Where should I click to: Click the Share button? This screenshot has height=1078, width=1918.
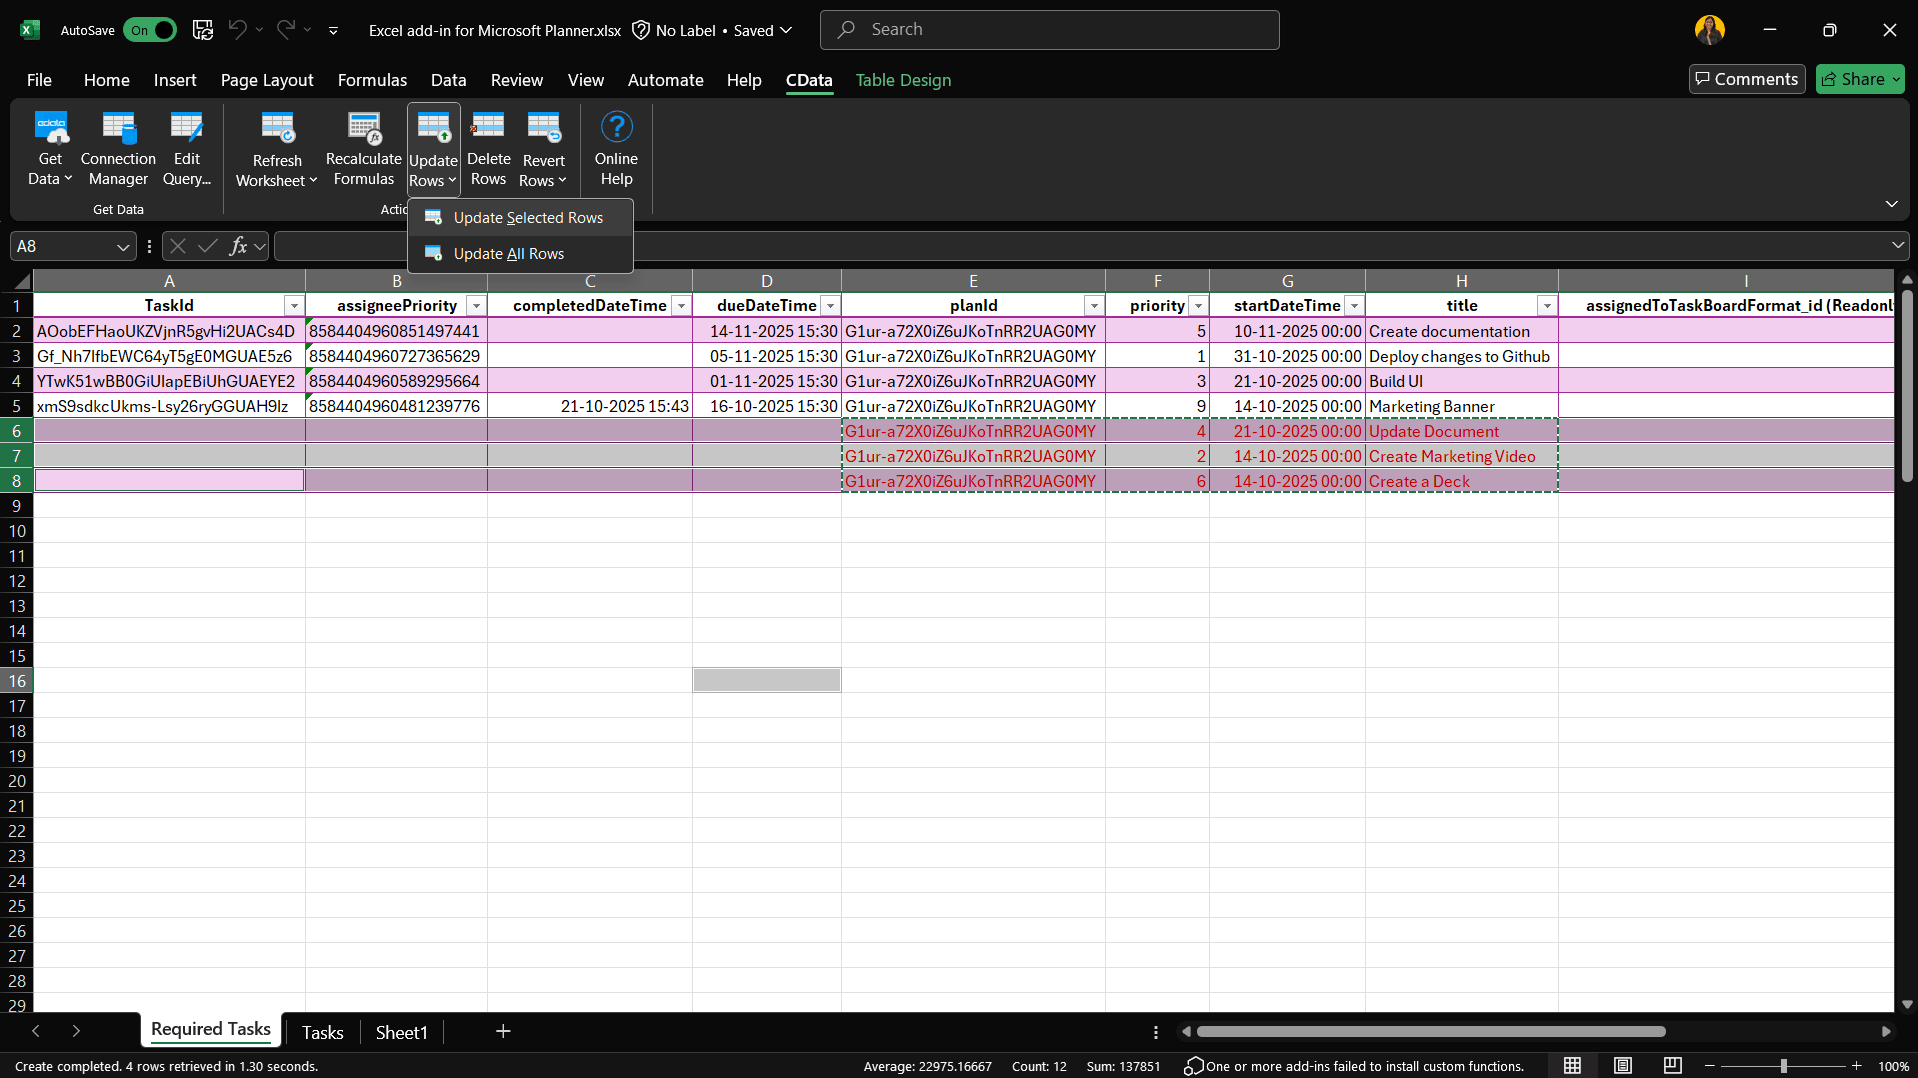(x=1859, y=79)
